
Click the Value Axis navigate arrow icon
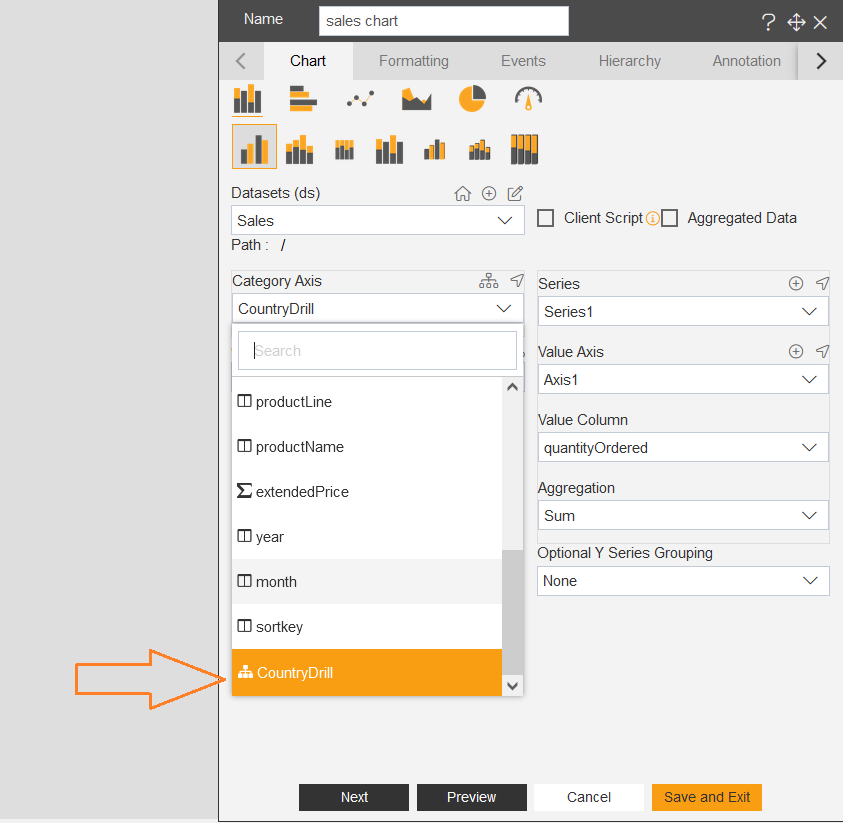(x=823, y=351)
